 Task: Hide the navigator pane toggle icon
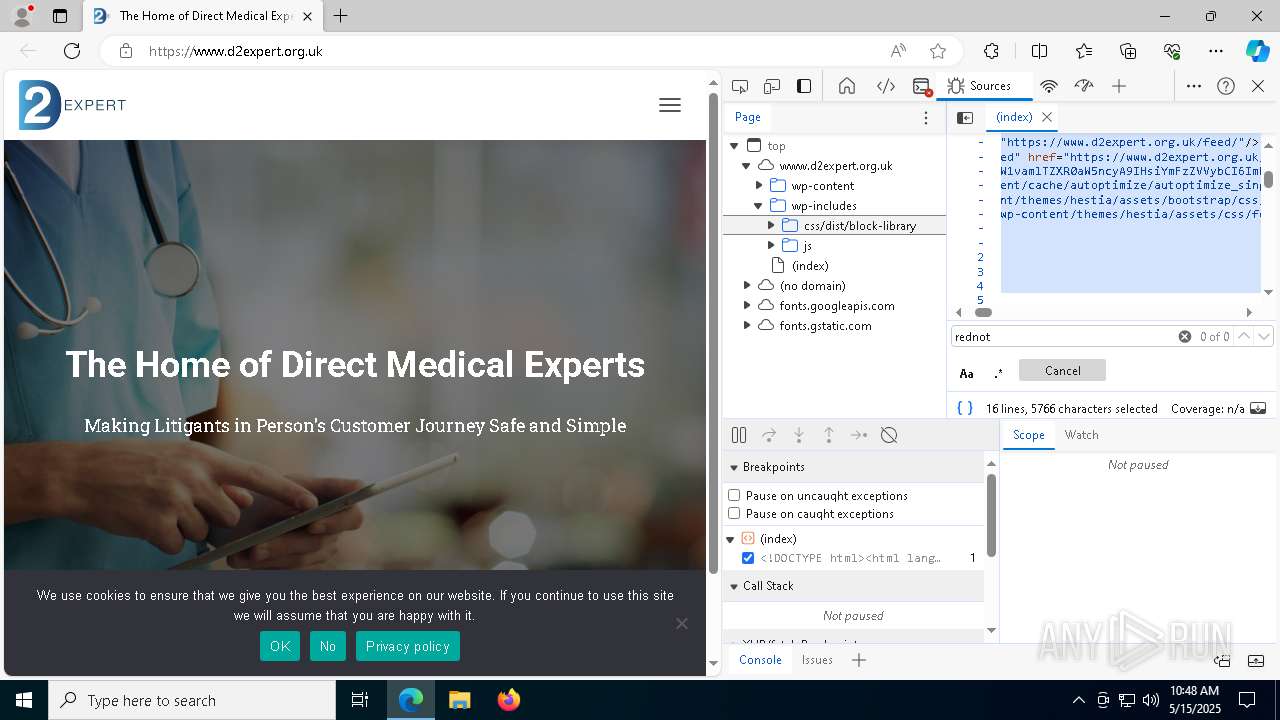coord(965,117)
